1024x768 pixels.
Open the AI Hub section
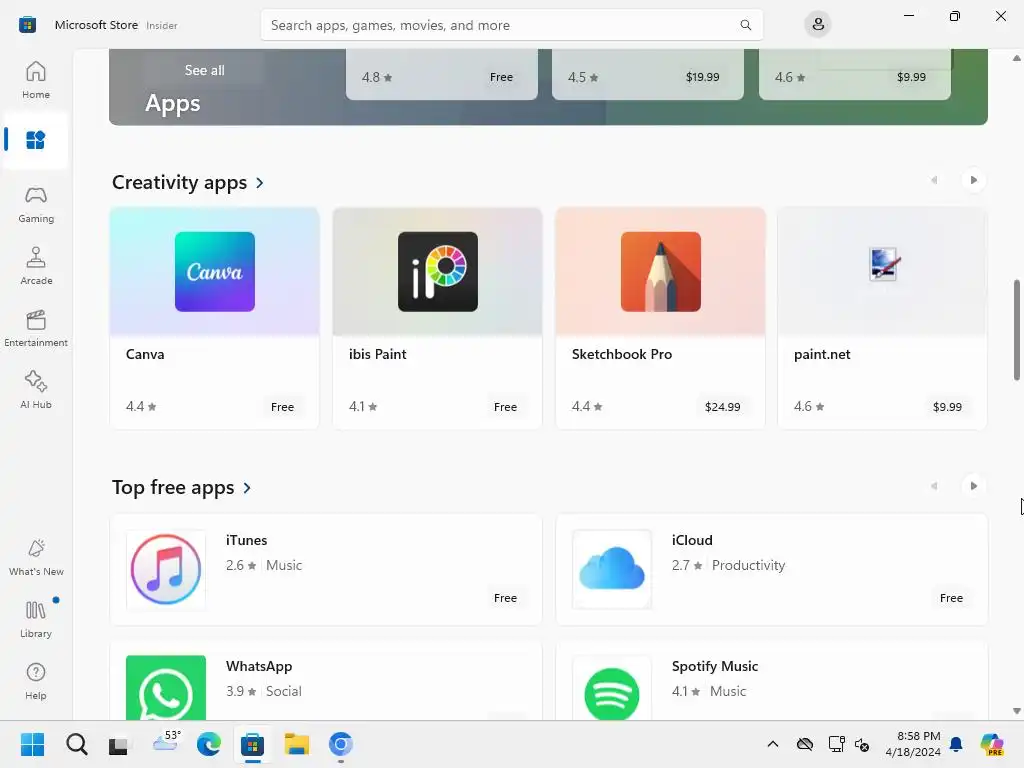coord(36,390)
